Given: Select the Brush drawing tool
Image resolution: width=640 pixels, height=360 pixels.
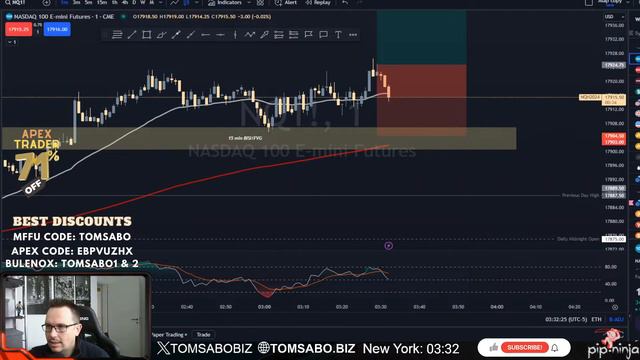Looking at the screenshot, I should pos(264,35).
